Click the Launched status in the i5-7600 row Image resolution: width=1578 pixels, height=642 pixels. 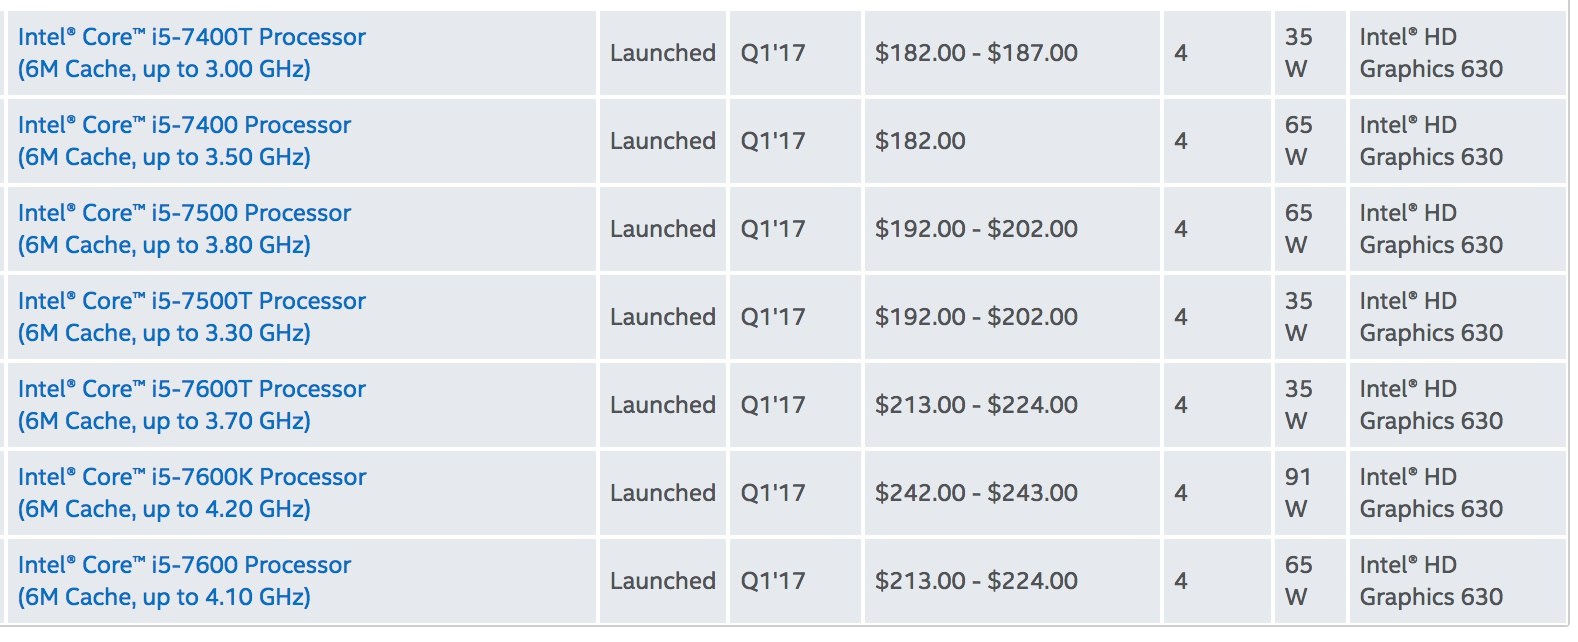663,581
